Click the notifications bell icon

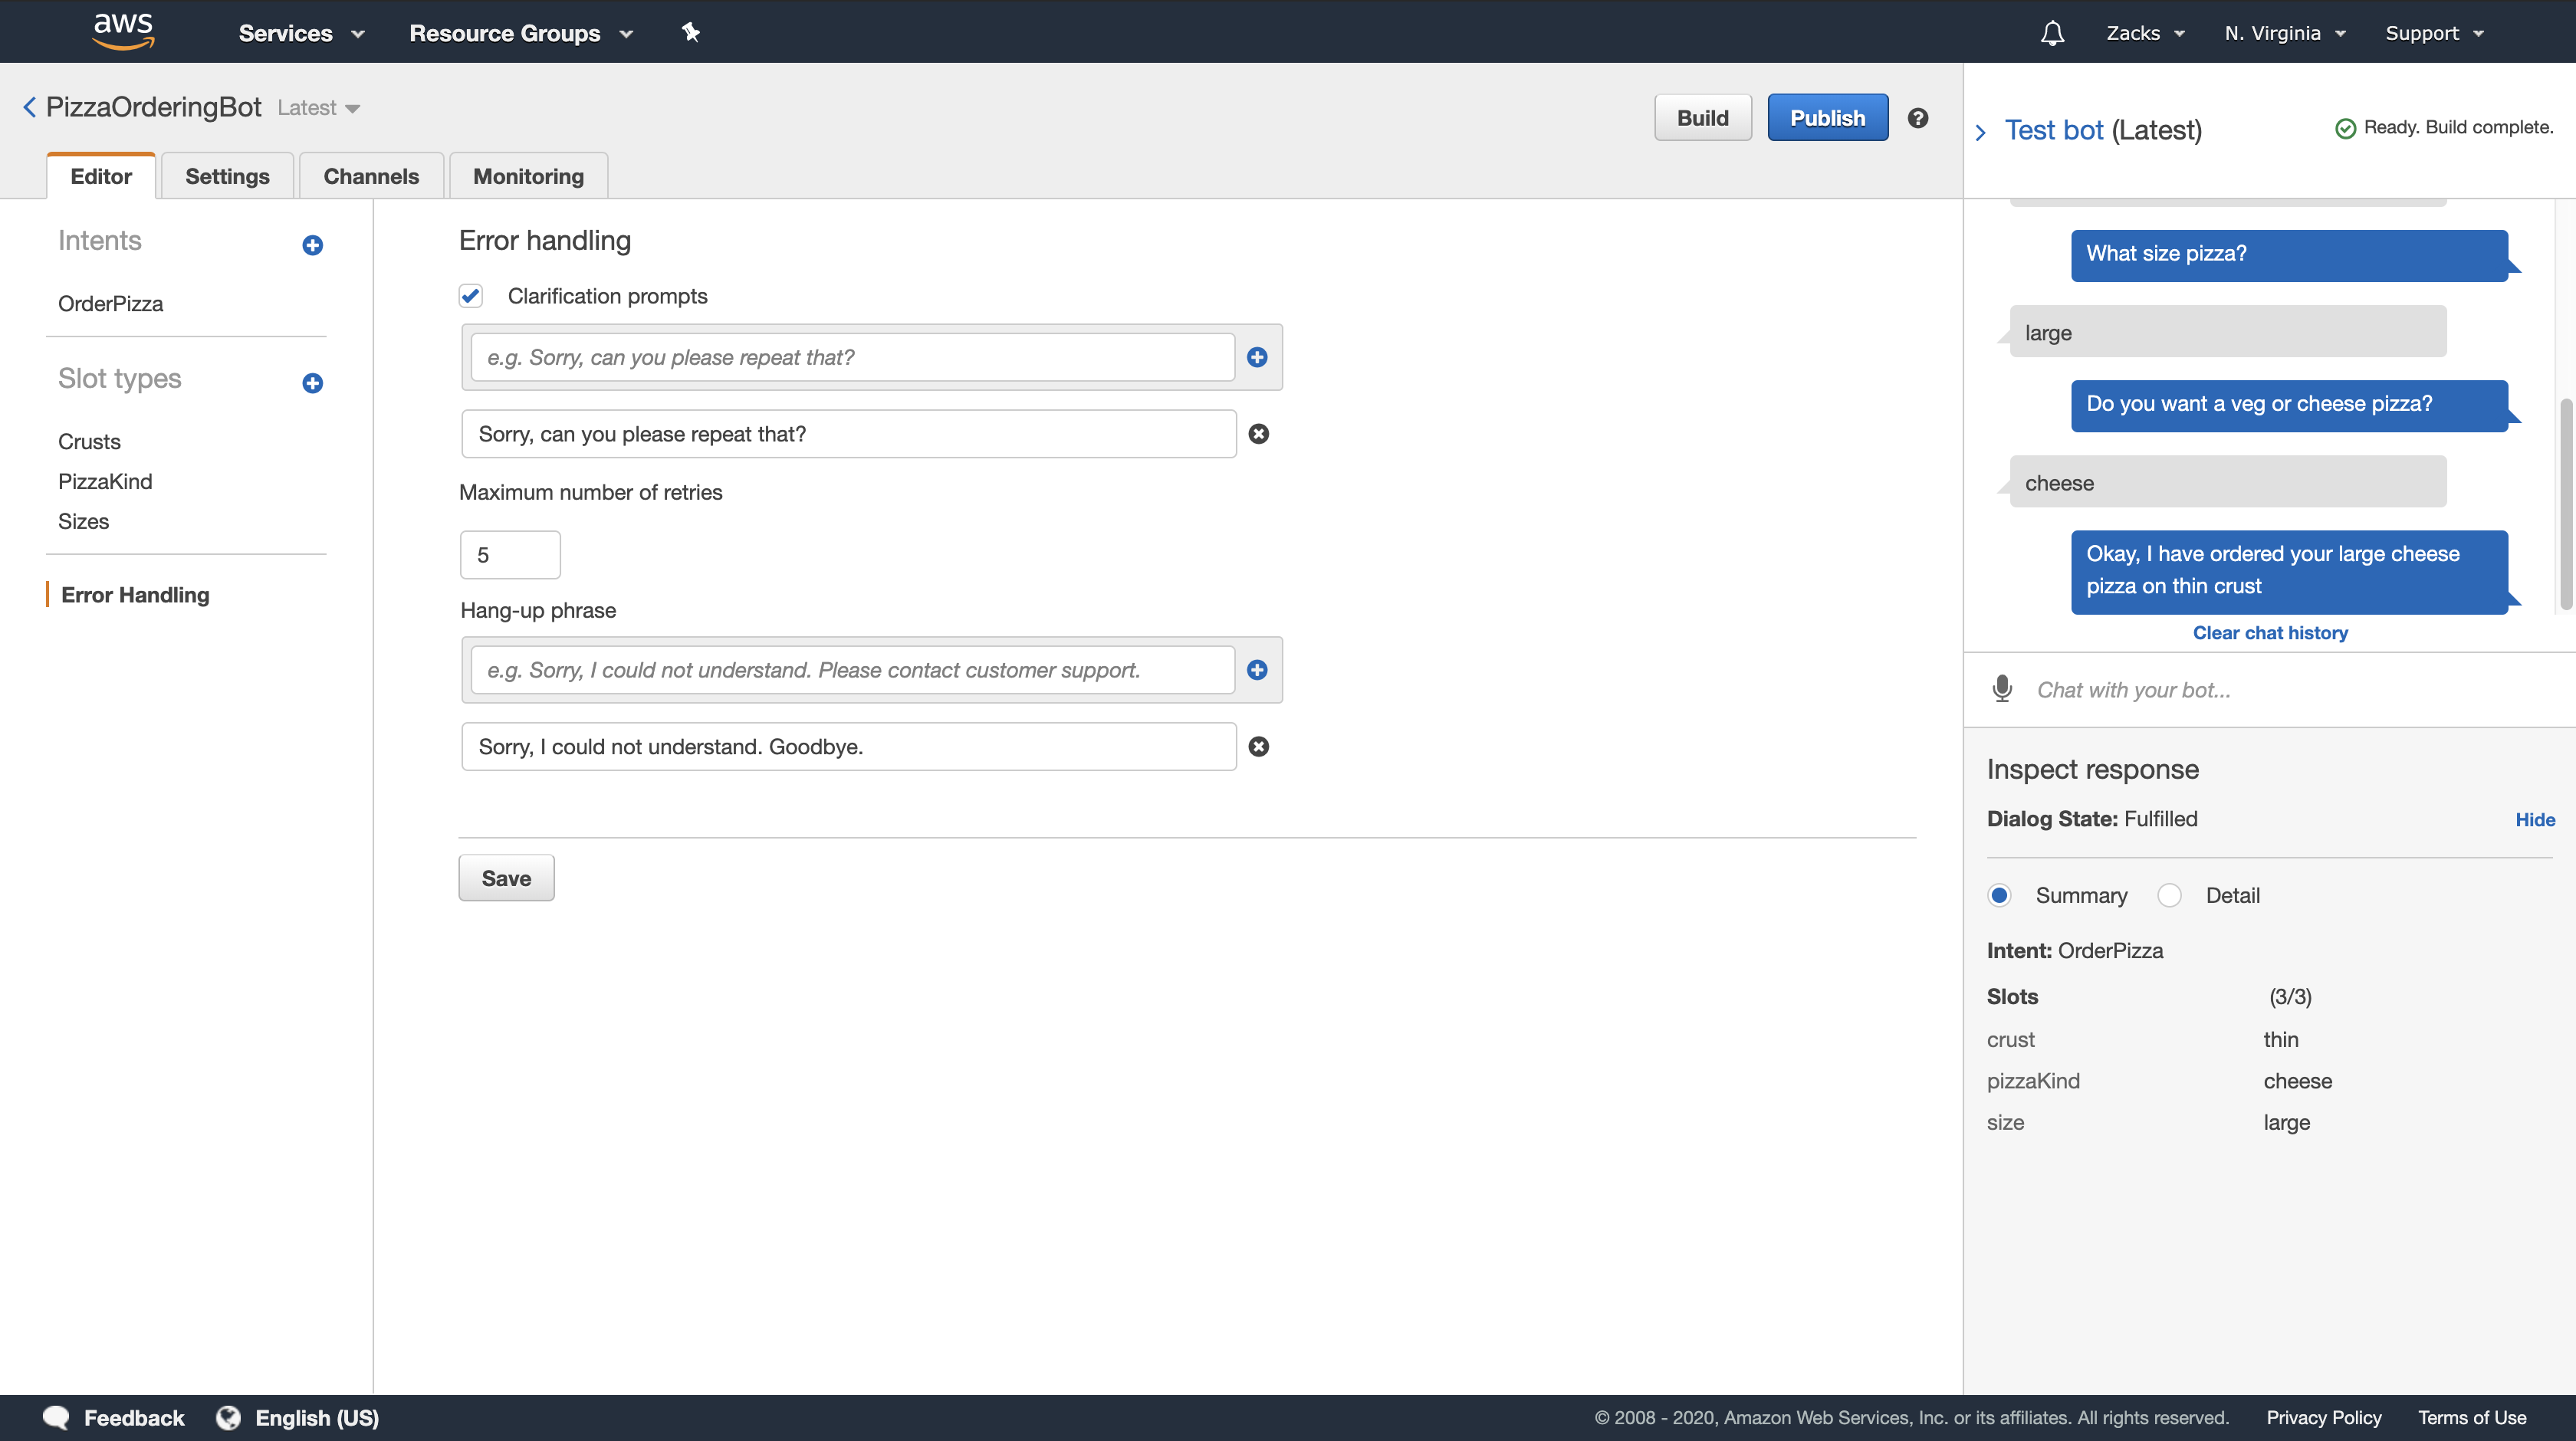(x=2052, y=33)
